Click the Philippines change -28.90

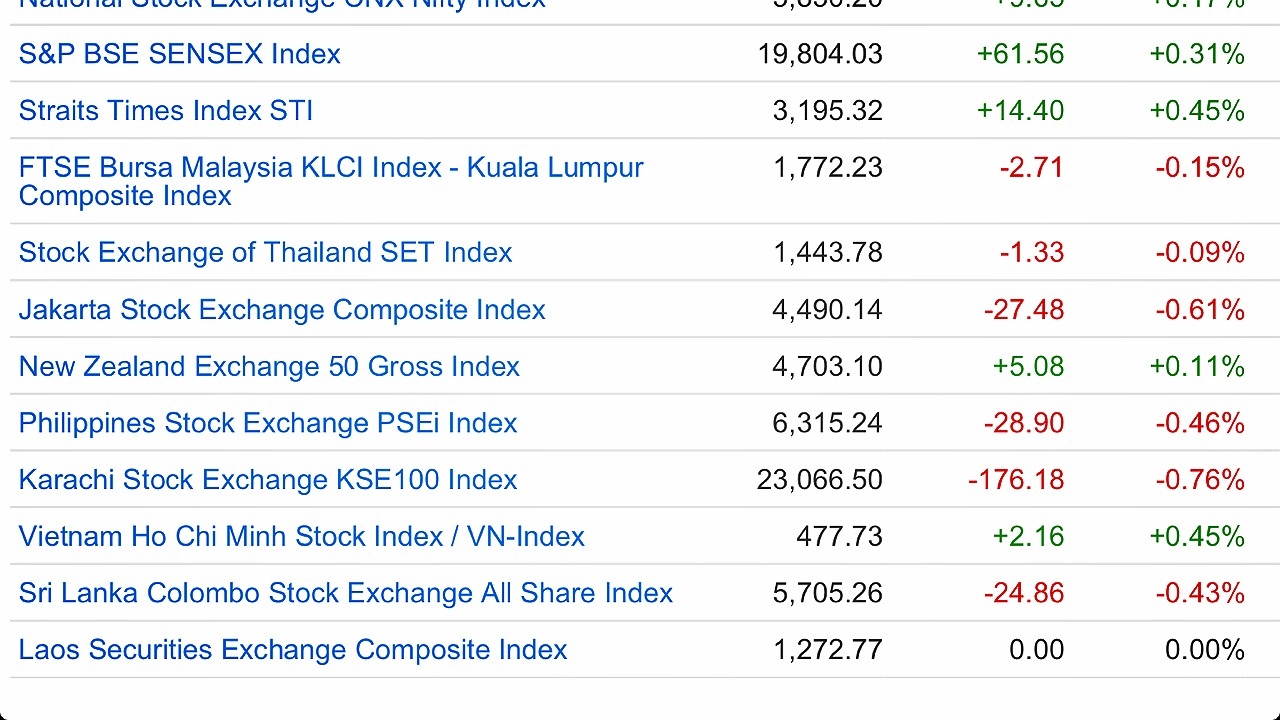coord(1024,423)
